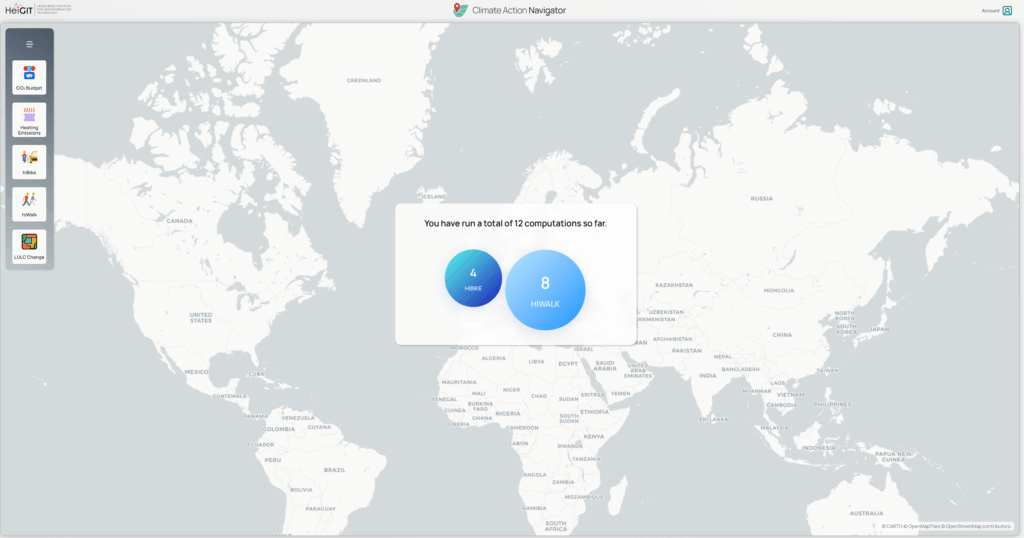Viewport: 1024px width, 538px height.
Task: Open the OpenMapTiles attribution link
Action: 922,526
